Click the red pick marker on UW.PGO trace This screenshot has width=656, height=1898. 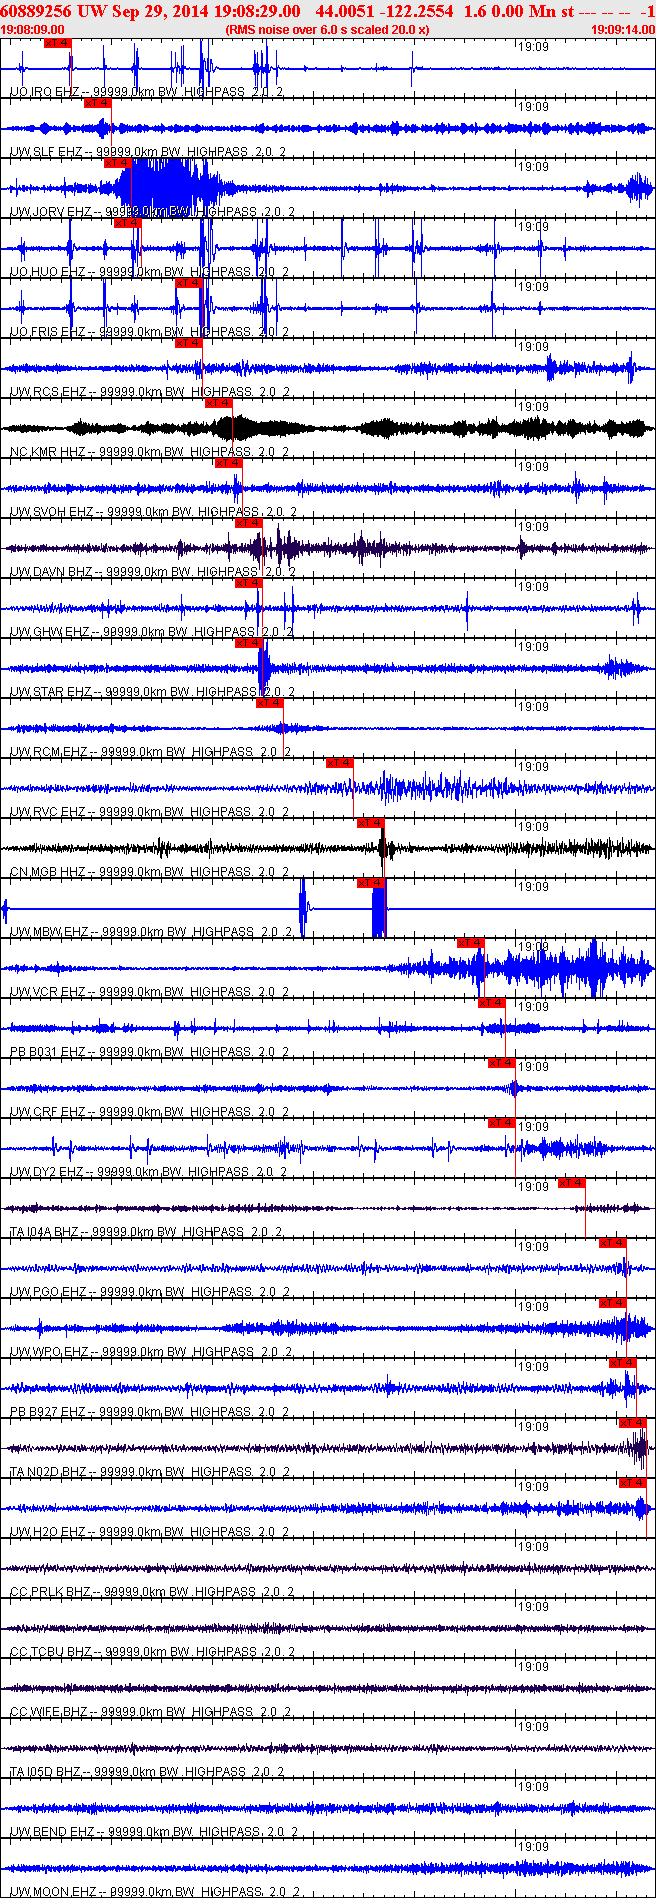(613, 1243)
